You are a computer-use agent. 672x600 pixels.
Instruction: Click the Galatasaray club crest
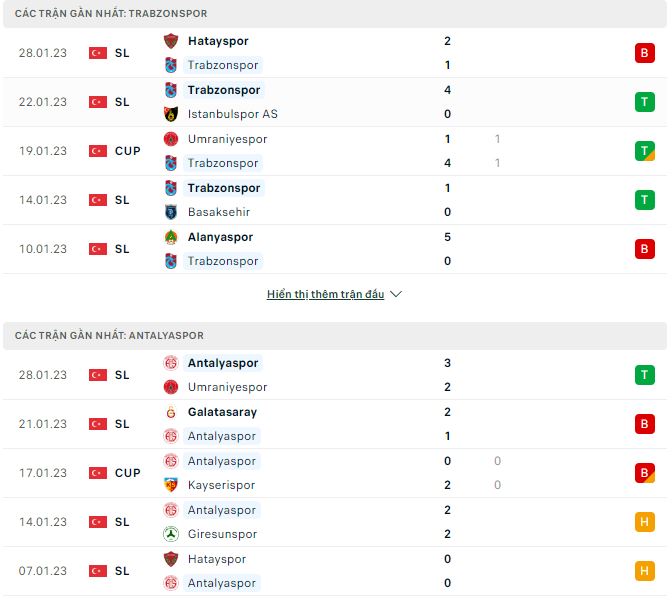tap(170, 412)
